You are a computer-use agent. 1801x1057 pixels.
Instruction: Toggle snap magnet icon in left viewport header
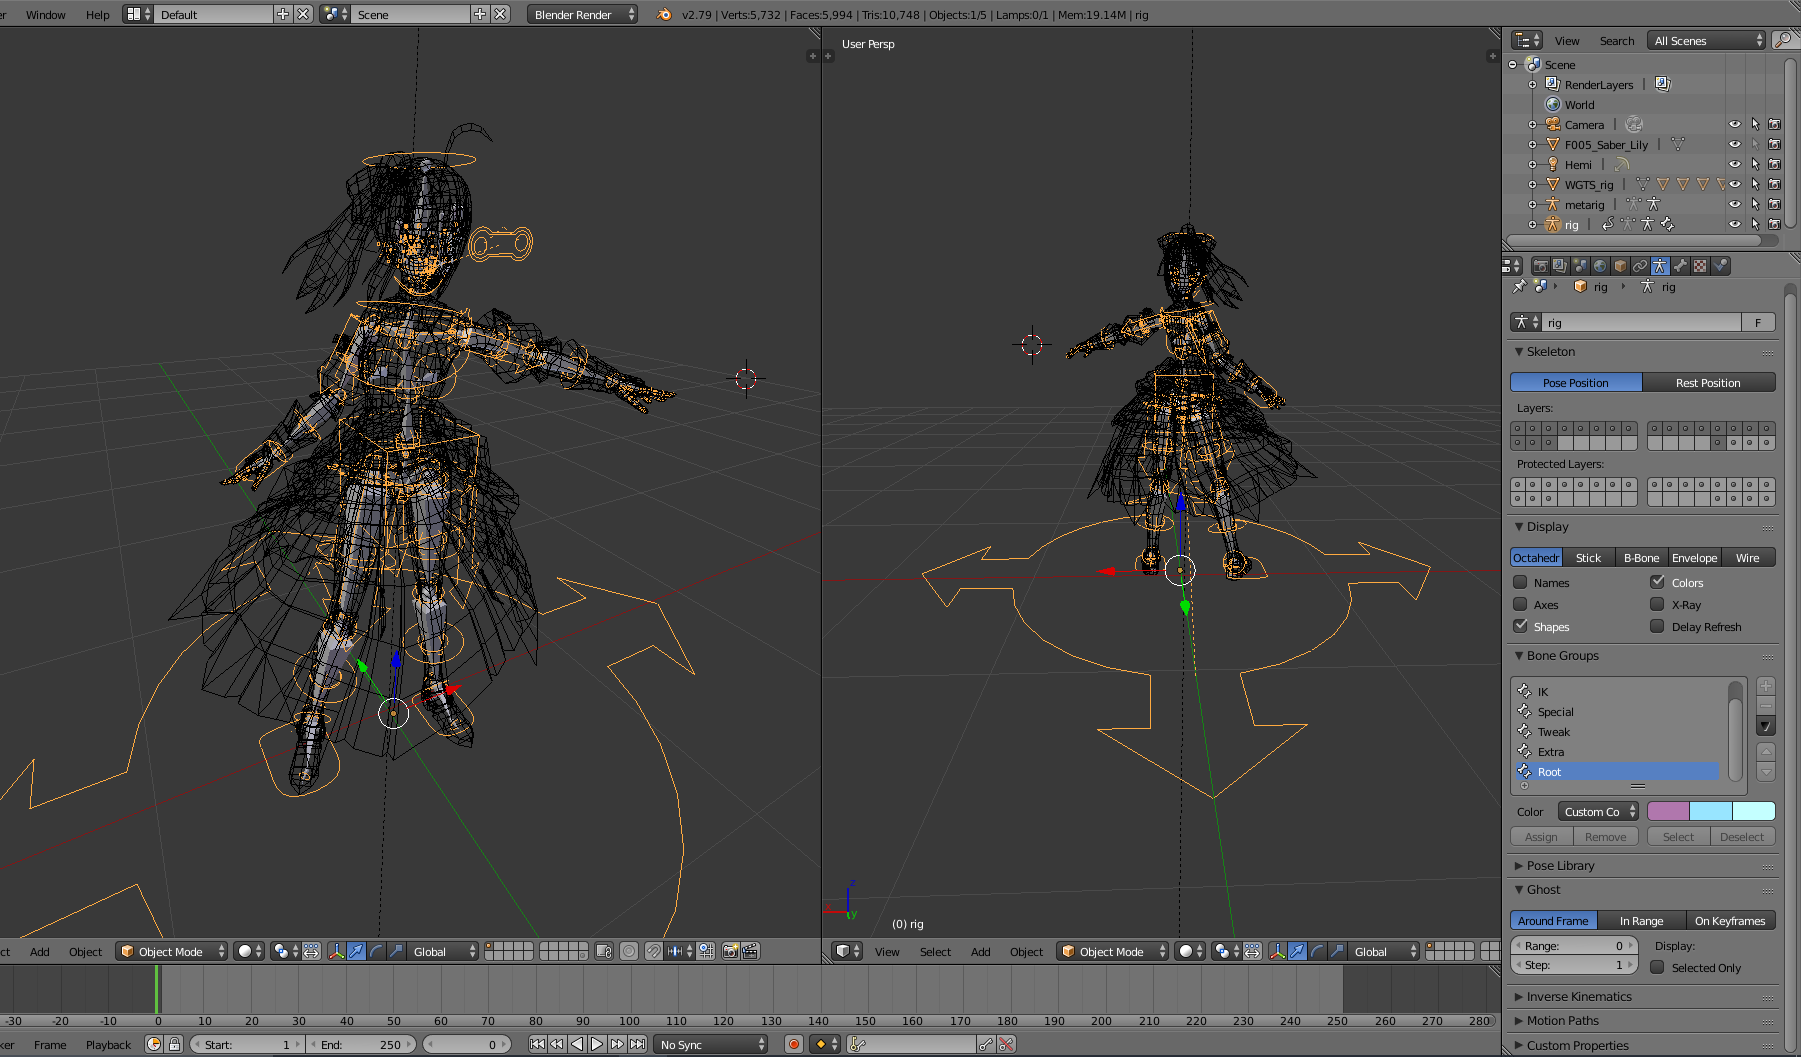[653, 951]
